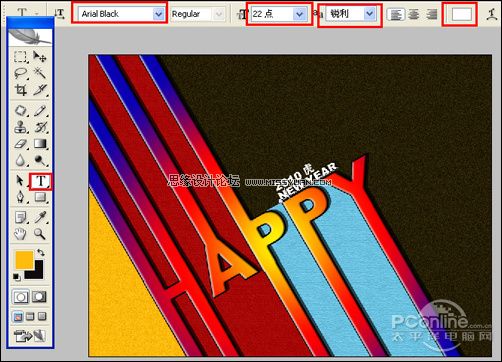The image size is (502, 362).
Task: Switch to Standard editing mode
Action: click(x=21, y=297)
